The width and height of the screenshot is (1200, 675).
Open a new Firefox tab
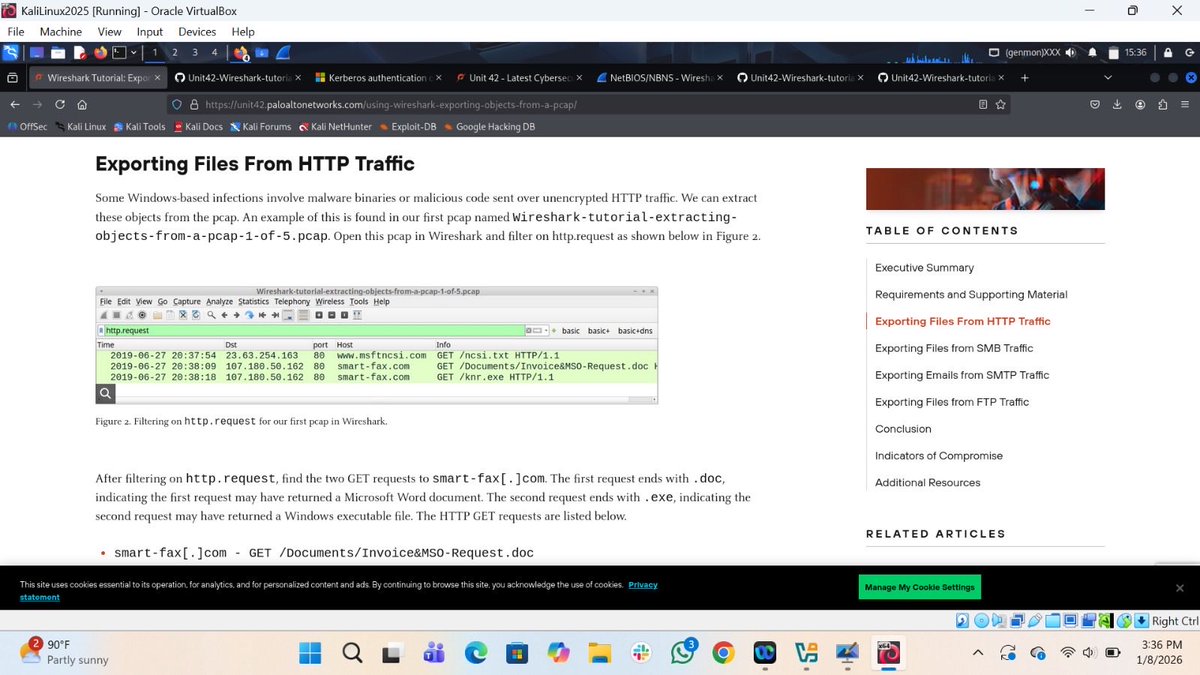pyautogui.click(x=1025, y=78)
